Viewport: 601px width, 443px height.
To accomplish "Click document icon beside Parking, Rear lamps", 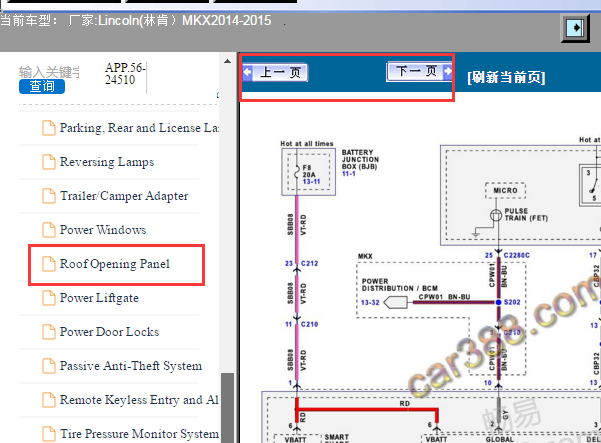I will pos(49,128).
